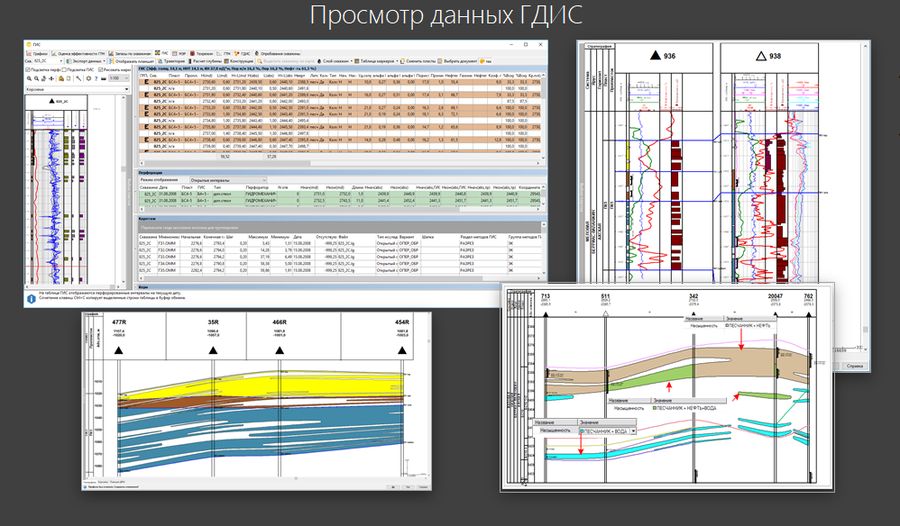This screenshot has height=526, width=900.
Task: Toggle Подсветка перф. checkbox
Action: 42,70
